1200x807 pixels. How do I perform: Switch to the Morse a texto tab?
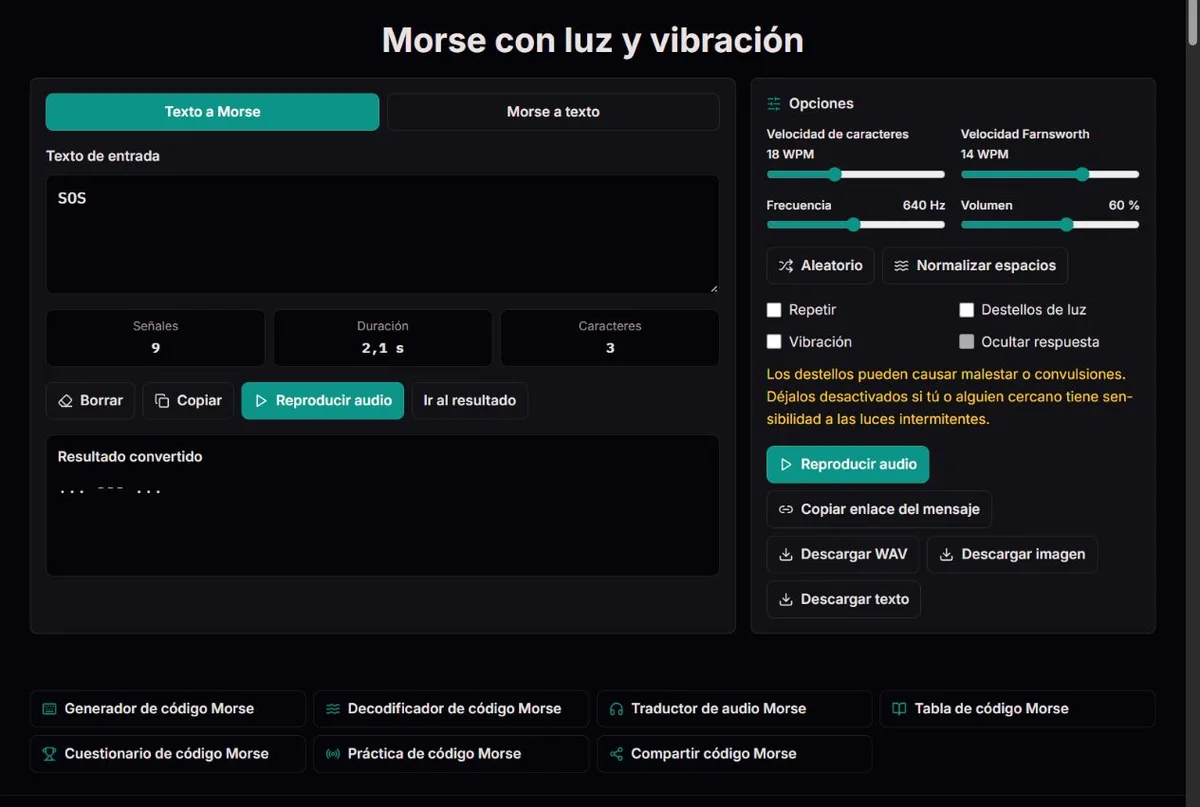pos(553,112)
